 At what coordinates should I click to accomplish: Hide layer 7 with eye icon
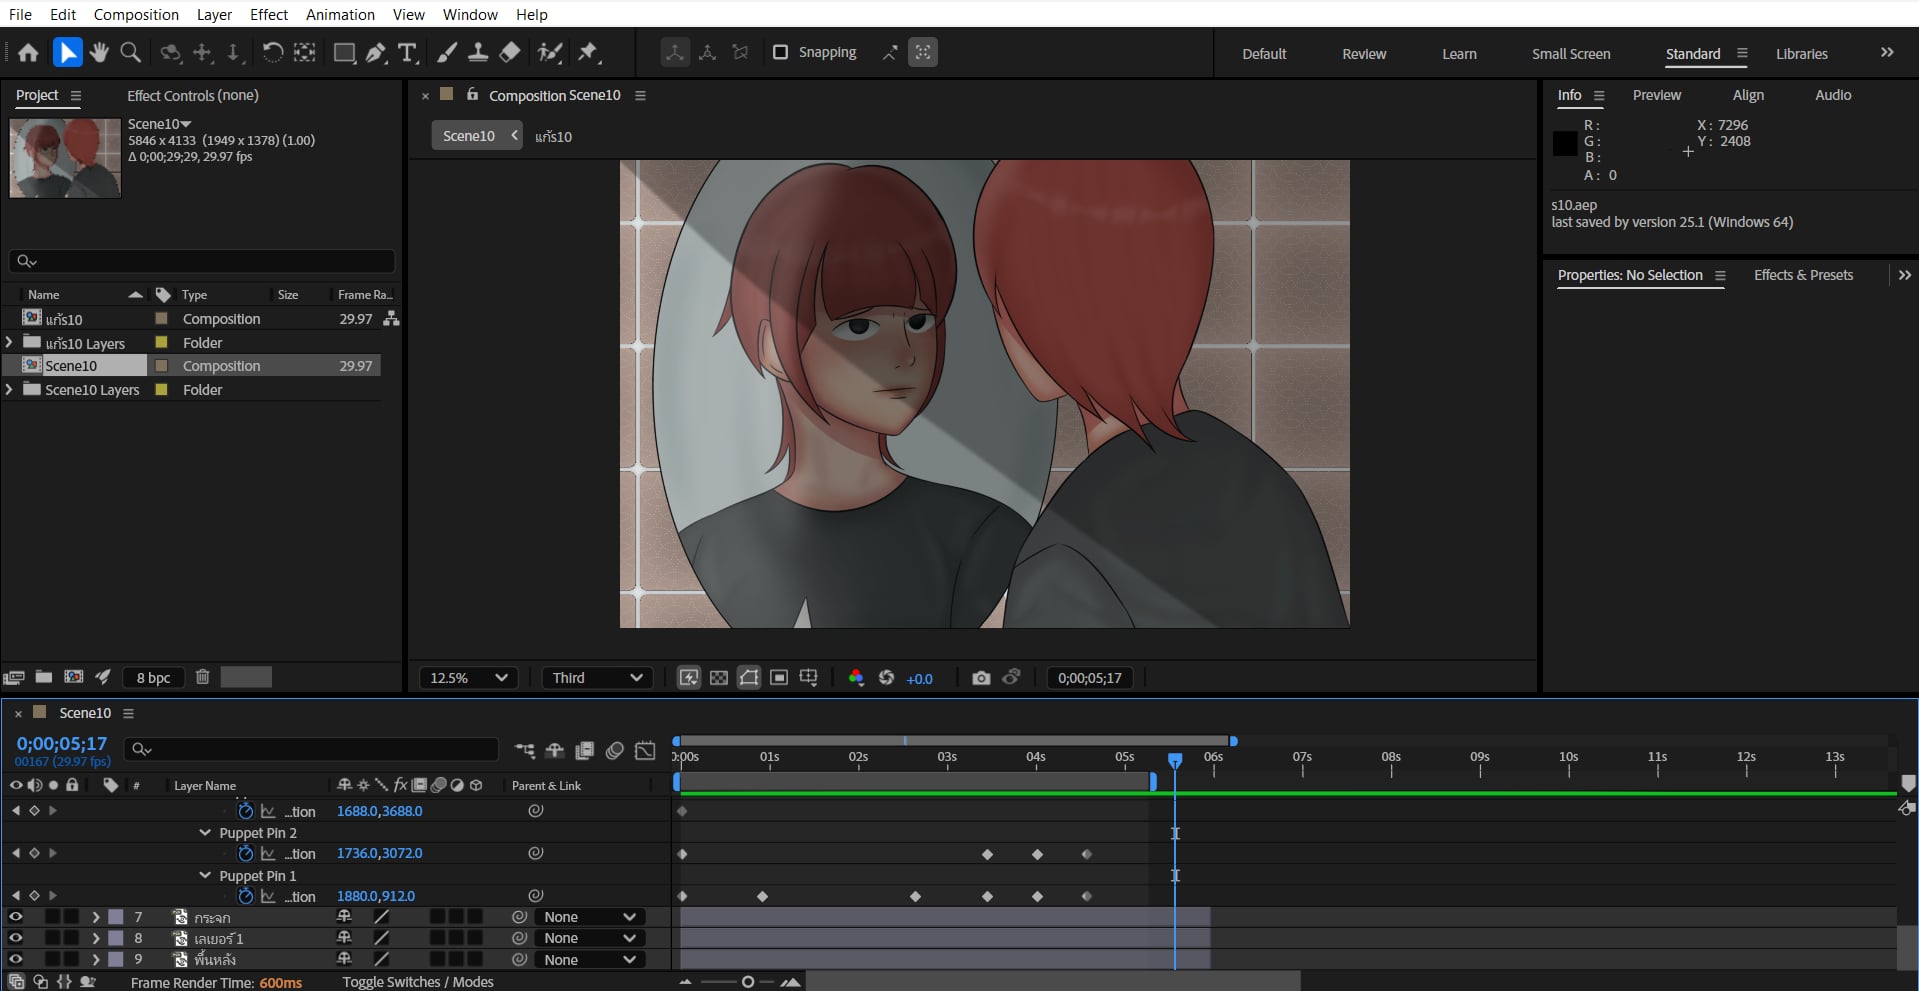point(15,917)
